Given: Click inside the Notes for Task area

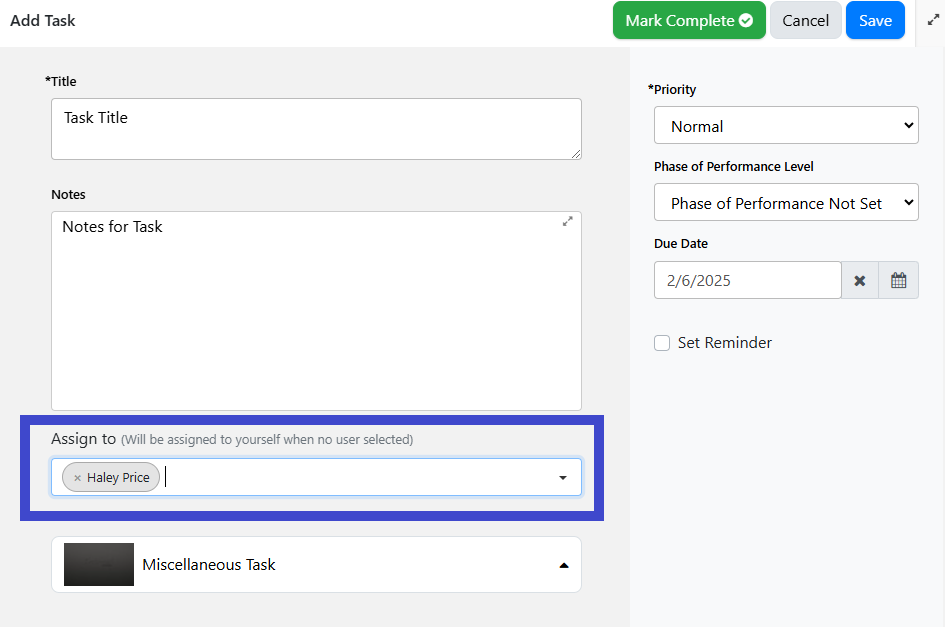Looking at the screenshot, I should 316,311.
